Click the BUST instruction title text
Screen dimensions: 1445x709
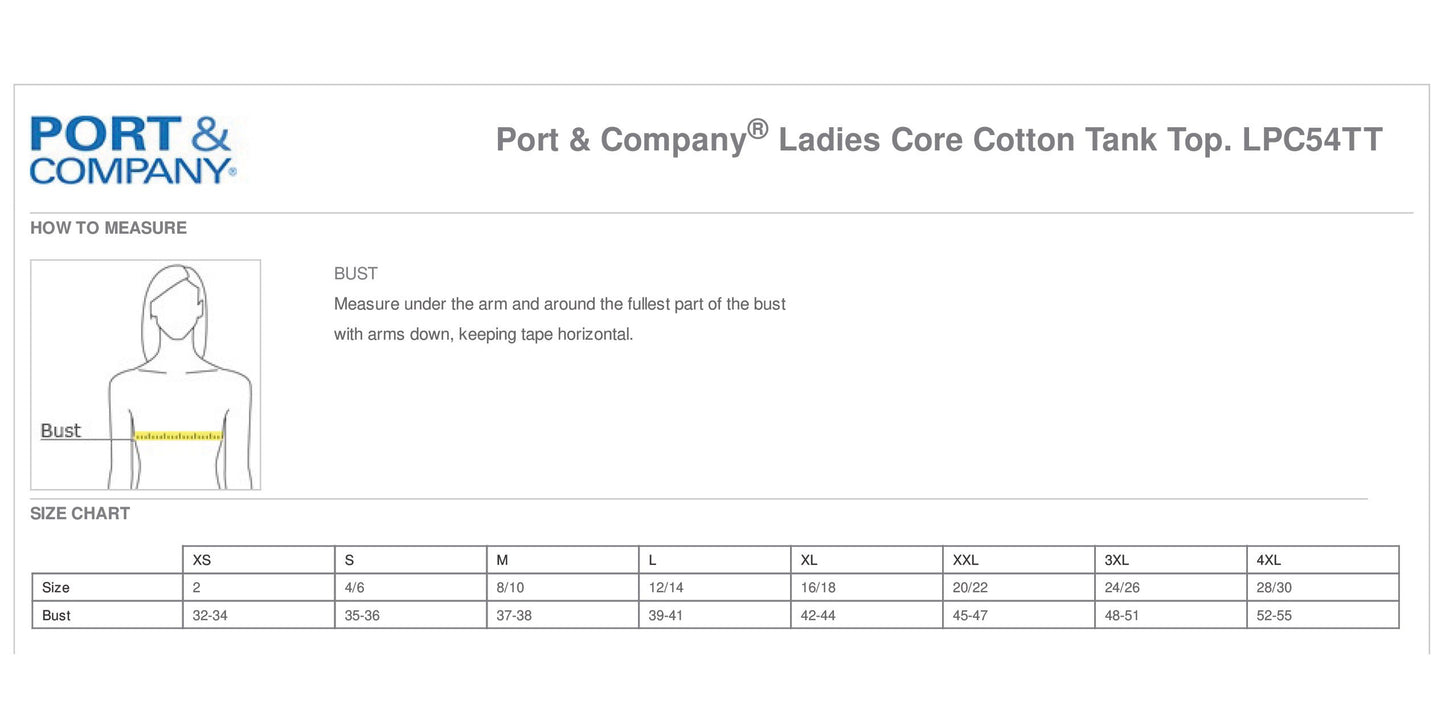pos(356,274)
